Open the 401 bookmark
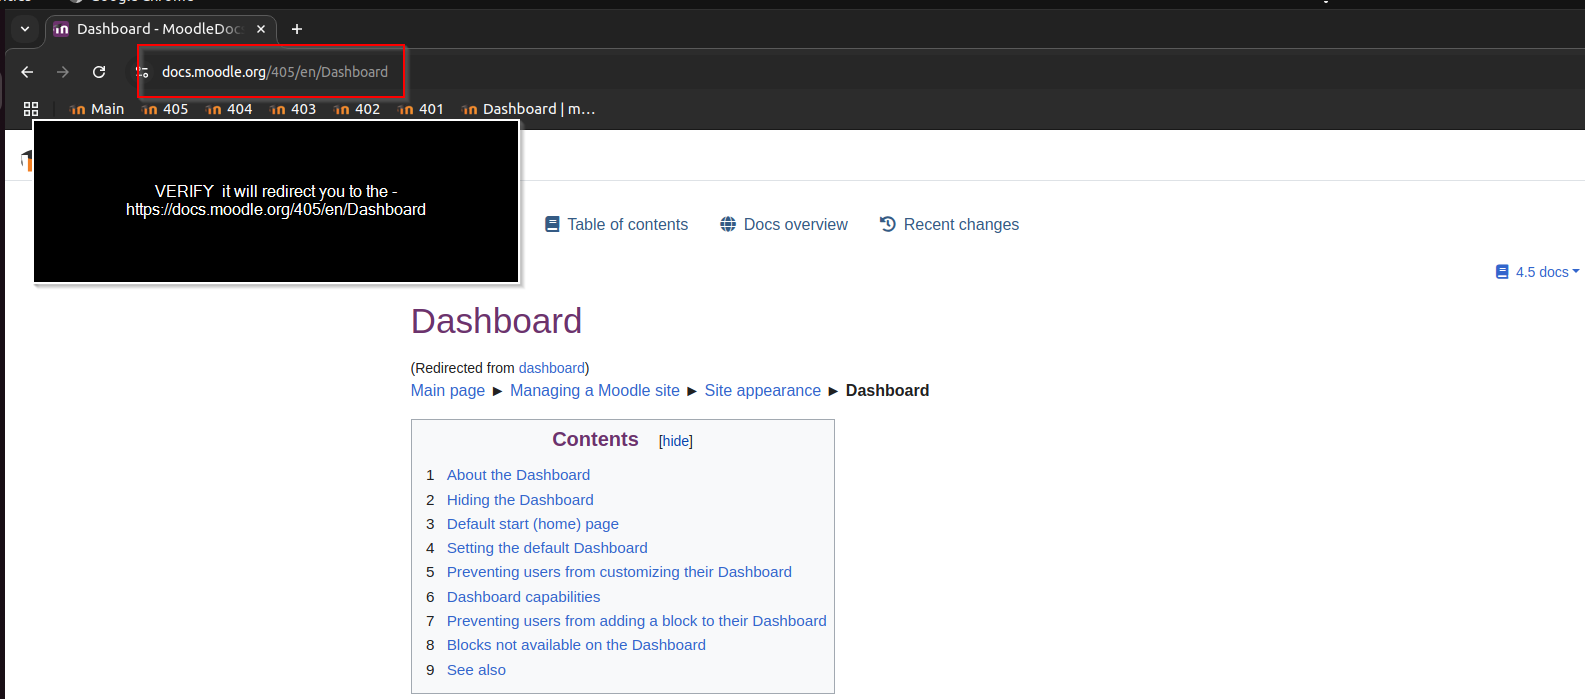Screen dimensions: 1585x699 pyautogui.click(x=421, y=109)
